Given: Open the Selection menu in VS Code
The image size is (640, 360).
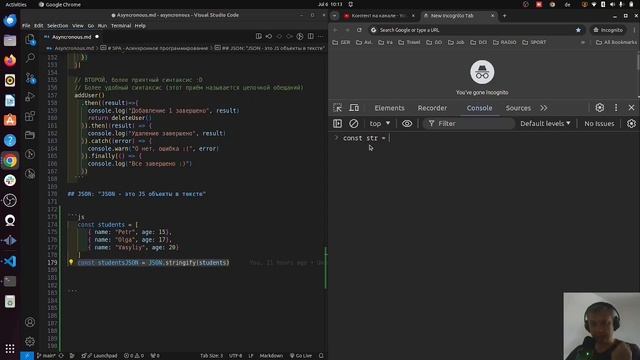Looking at the screenshot, I should (x=58, y=25).
